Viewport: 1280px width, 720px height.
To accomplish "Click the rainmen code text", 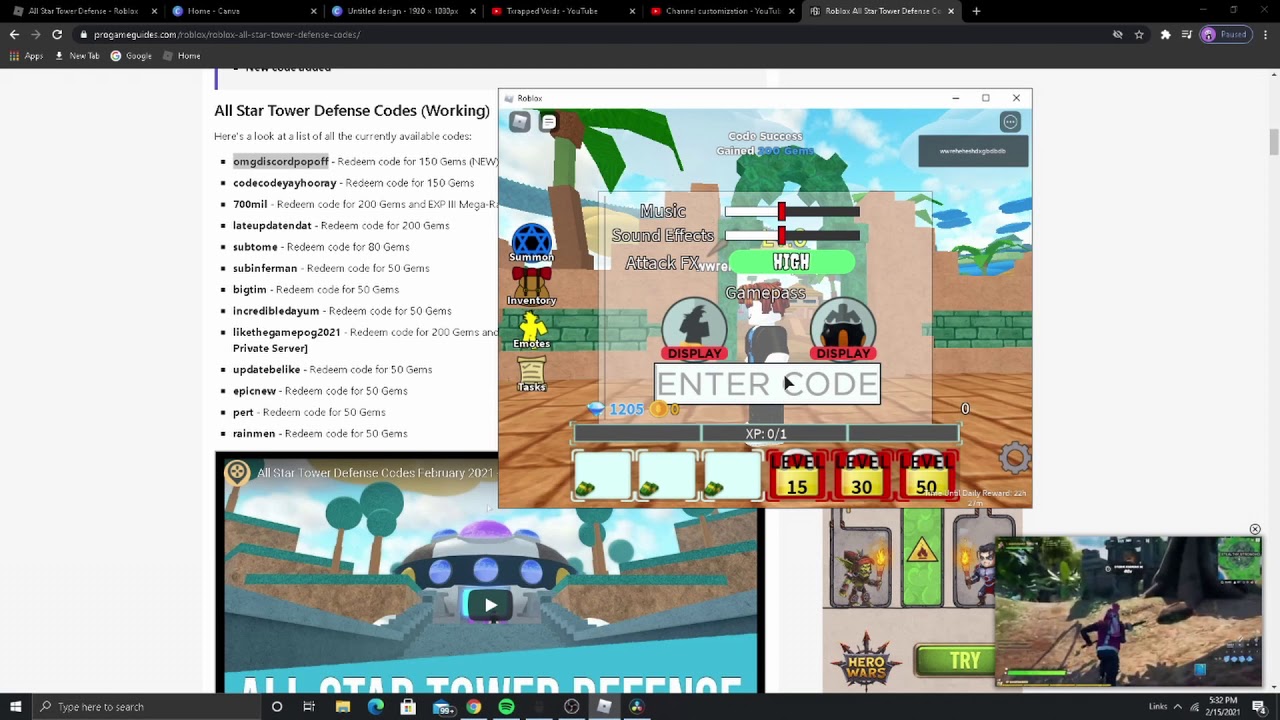I will (254, 434).
